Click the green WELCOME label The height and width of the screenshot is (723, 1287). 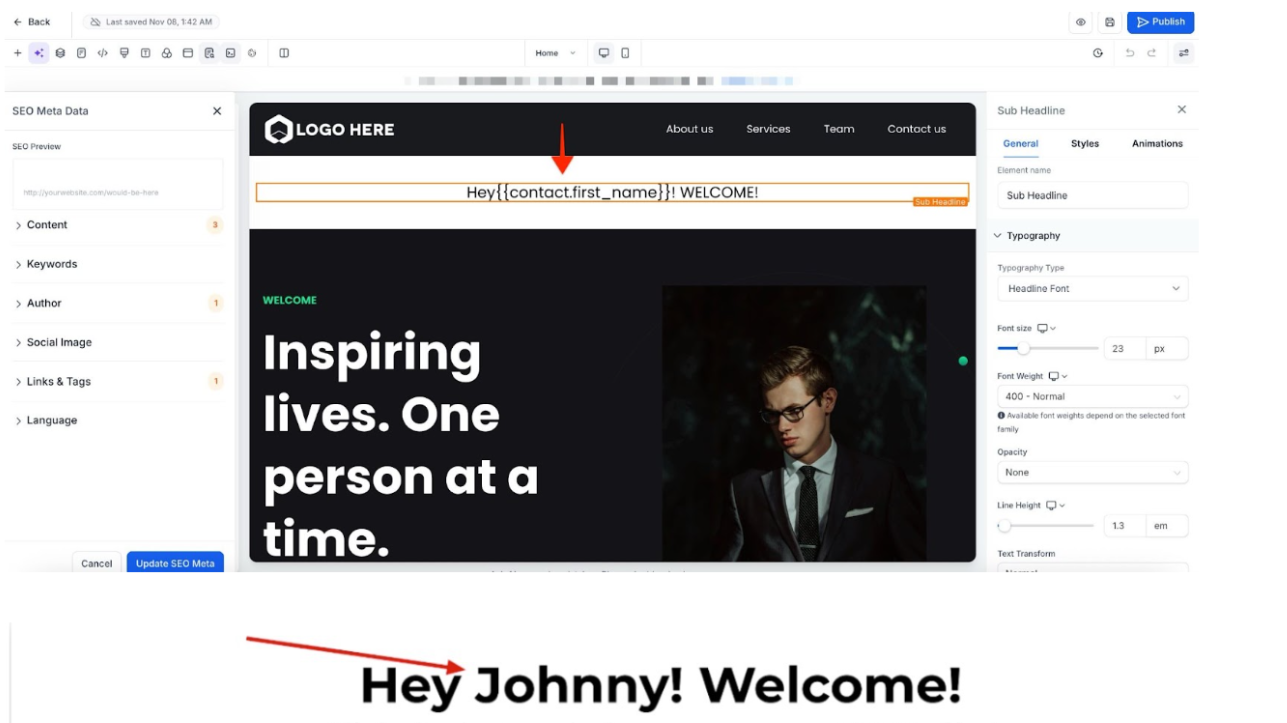pyautogui.click(x=290, y=300)
